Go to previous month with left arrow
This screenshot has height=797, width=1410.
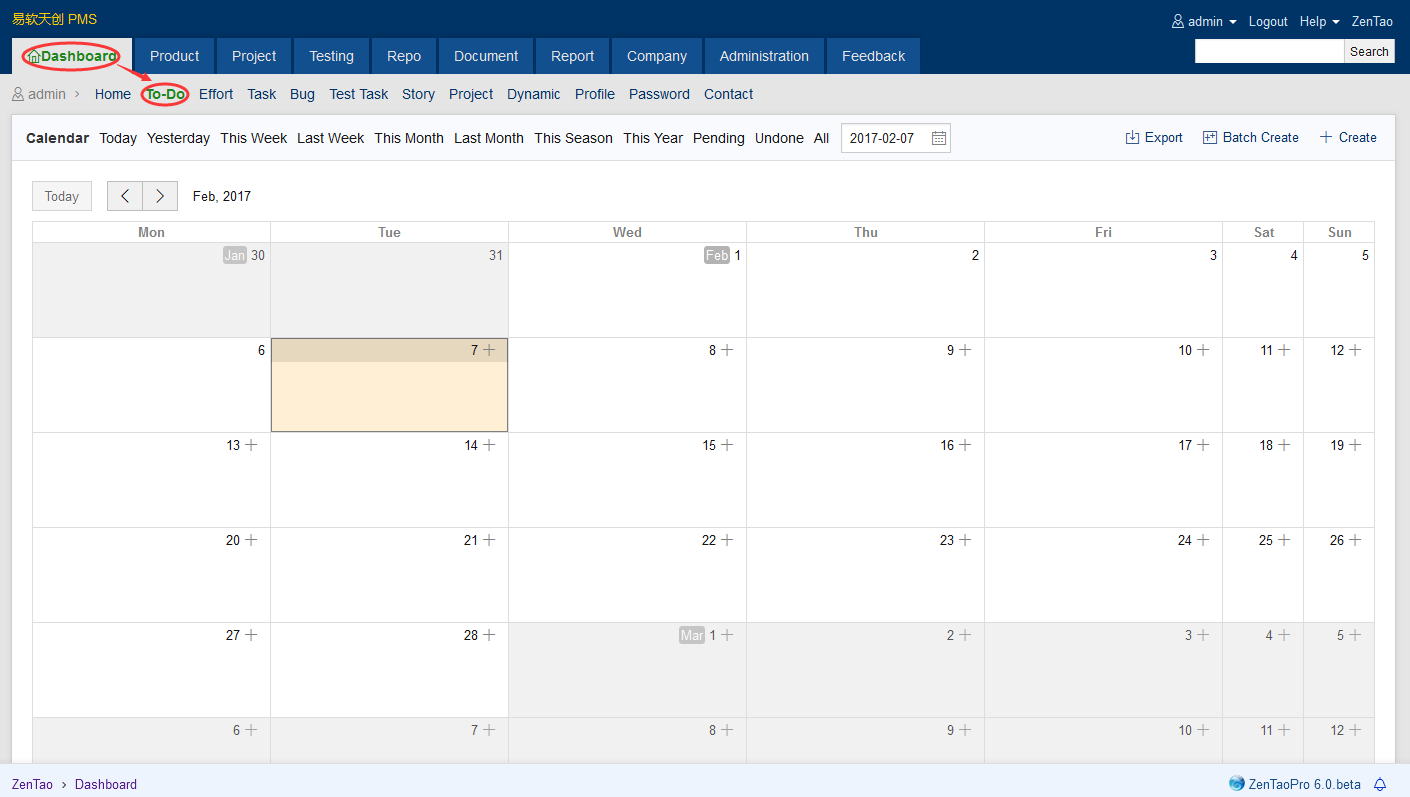(125, 196)
